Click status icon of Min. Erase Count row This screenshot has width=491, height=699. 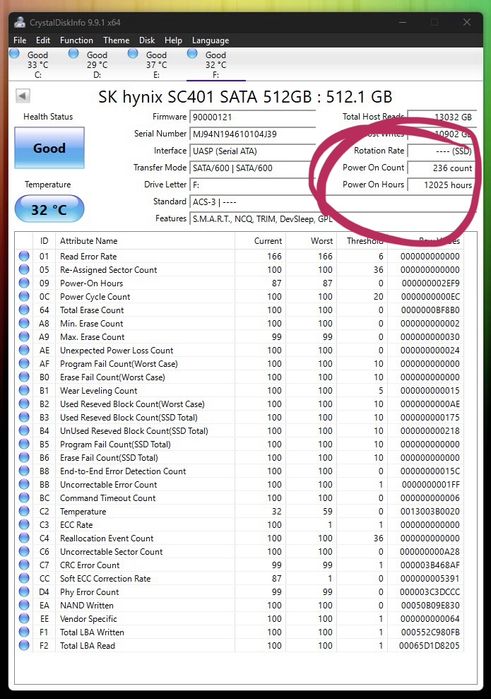click(24, 323)
